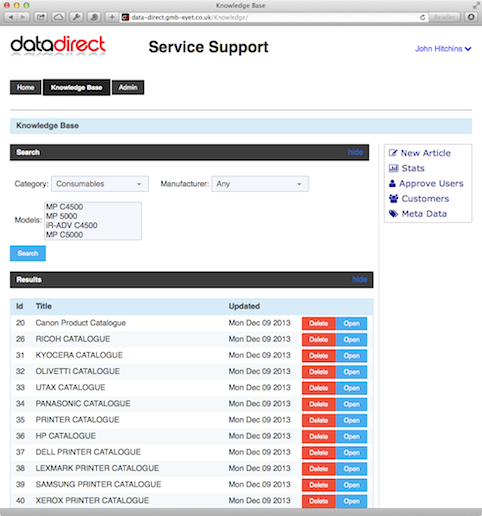The height and width of the screenshot is (516, 482).
Task: Hide the Search panel
Action: 355,152
